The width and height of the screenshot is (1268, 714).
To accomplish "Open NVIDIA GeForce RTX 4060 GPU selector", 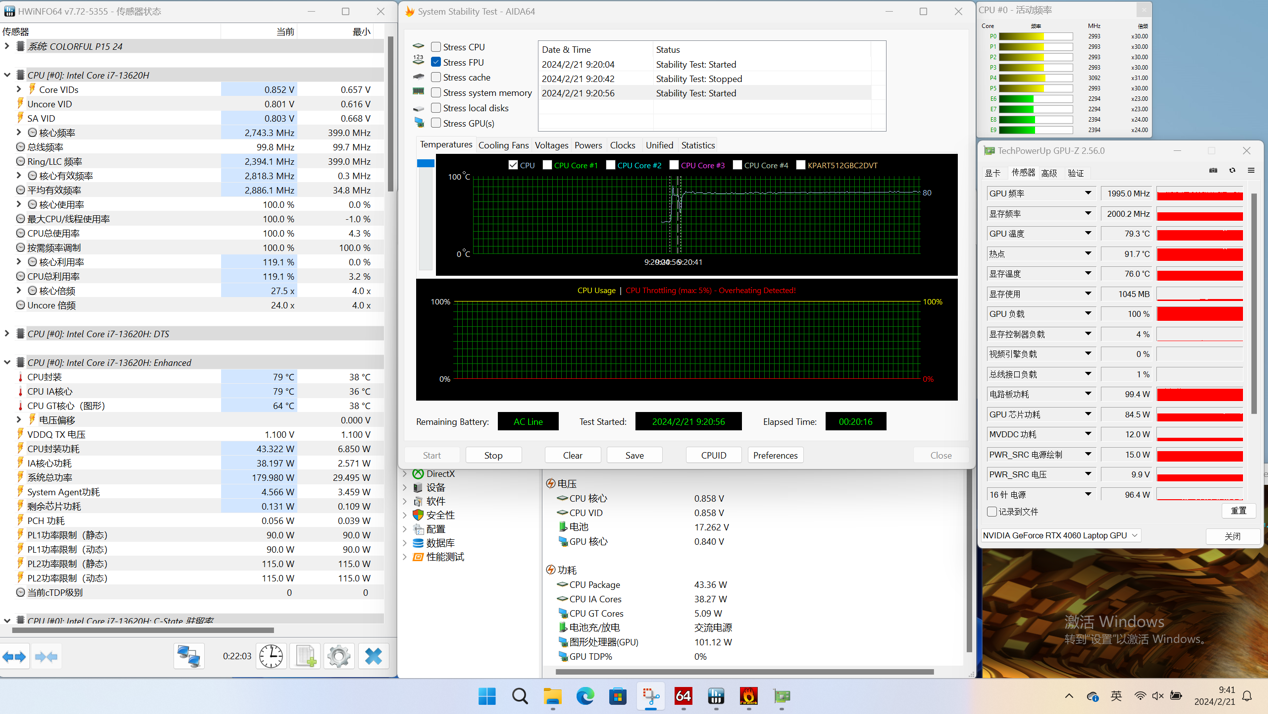I will click(1061, 536).
